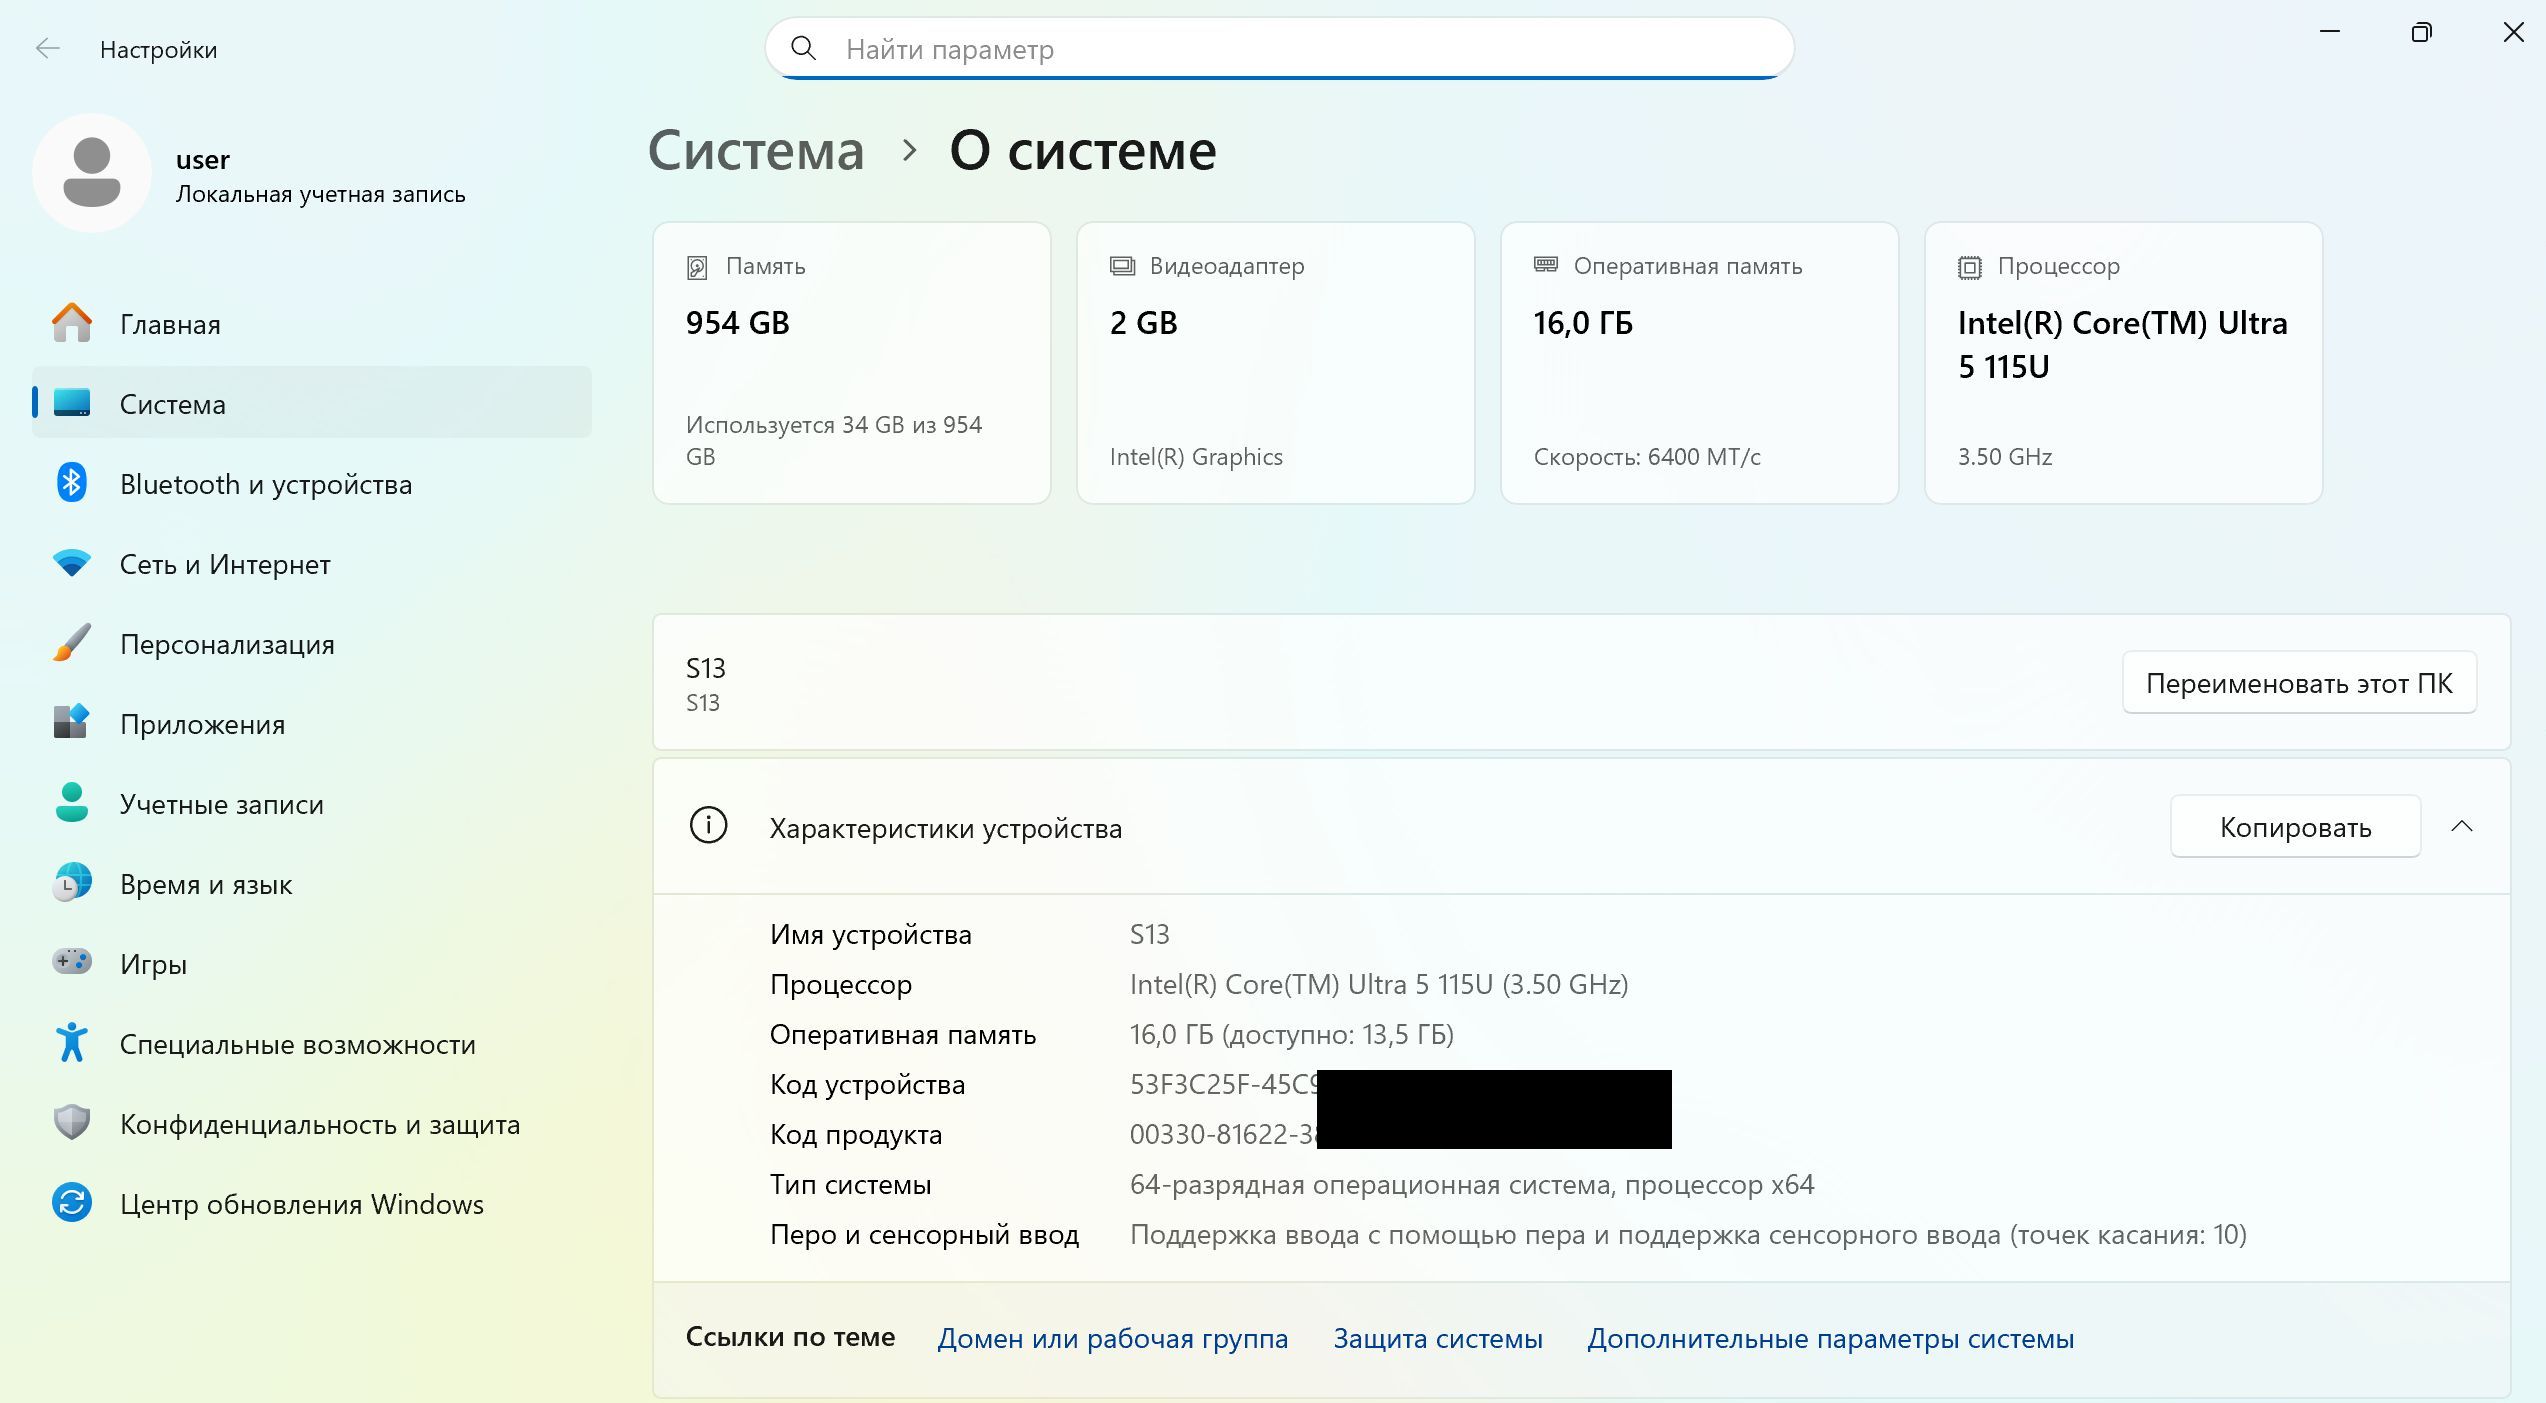Viewport: 2546px width, 1403px height.
Task: Open Центр обновления Windows via its update icon
Action: pyautogui.click(x=71, y=1203)
